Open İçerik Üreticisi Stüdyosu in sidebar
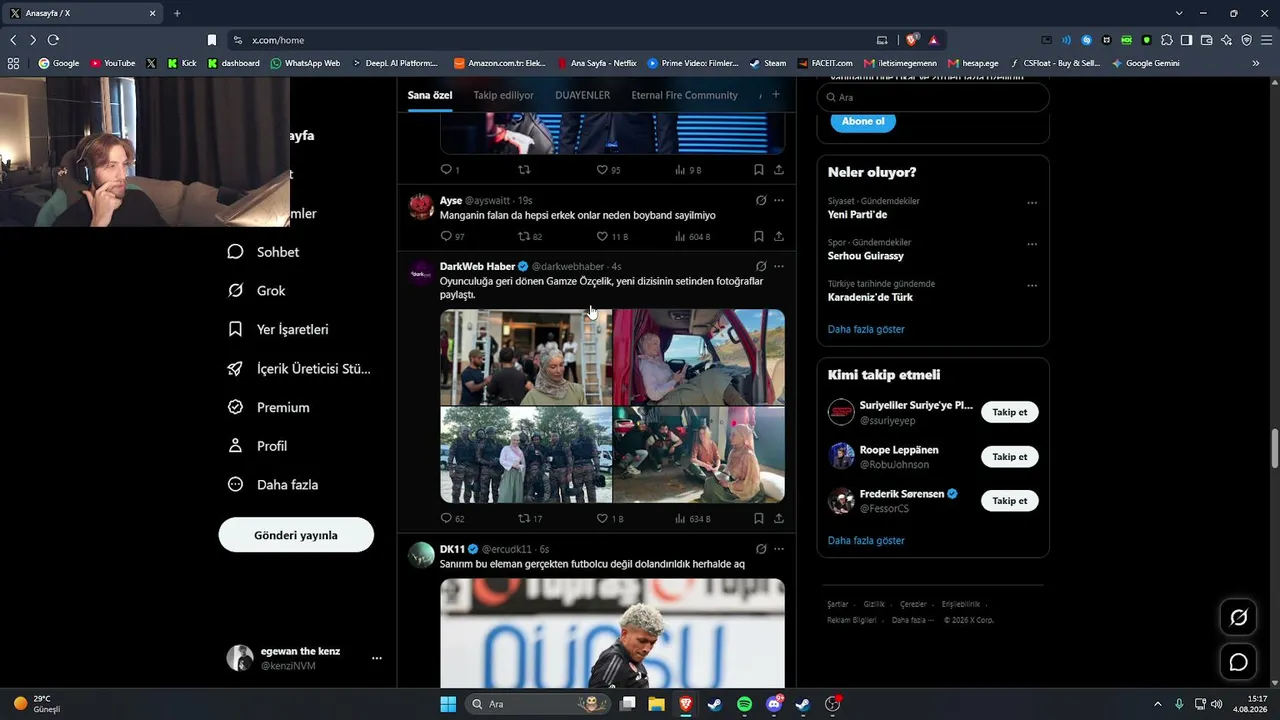The width and height of the screenshot is (1280, 720). click(299, 368)
